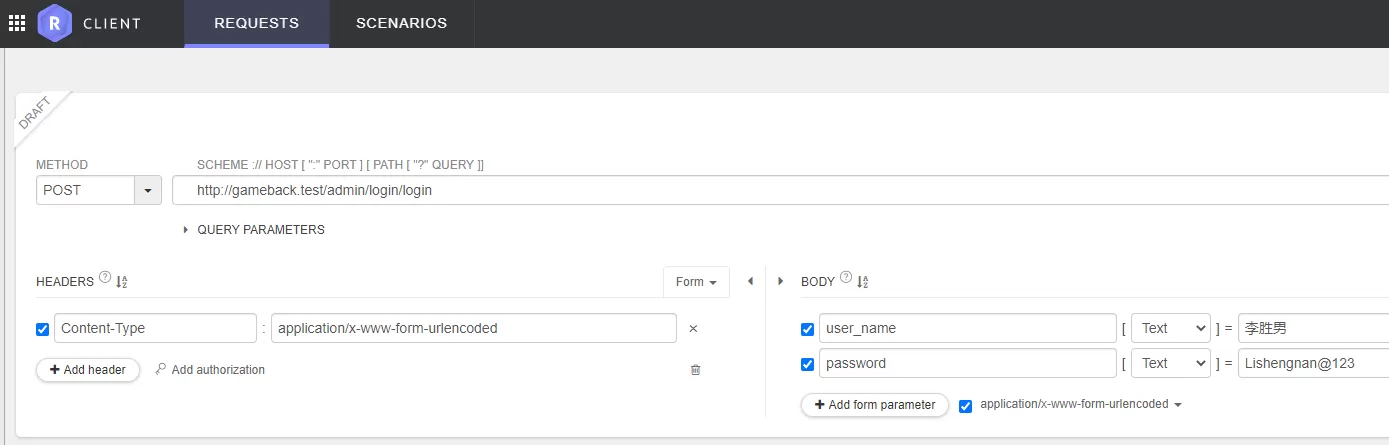1389x445 pixels.
Task: Uncheck the Content-Type header checkbox
Action: coord(42,329)
